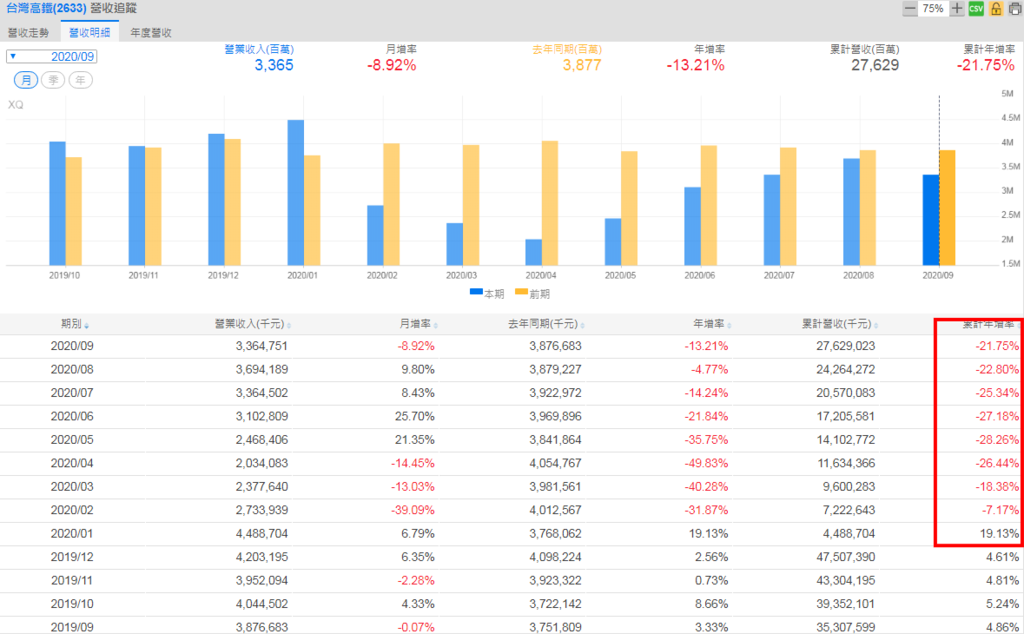Click monthly growth value -39.09%
Screen dimensions: 1024x634
coord(413,510)
